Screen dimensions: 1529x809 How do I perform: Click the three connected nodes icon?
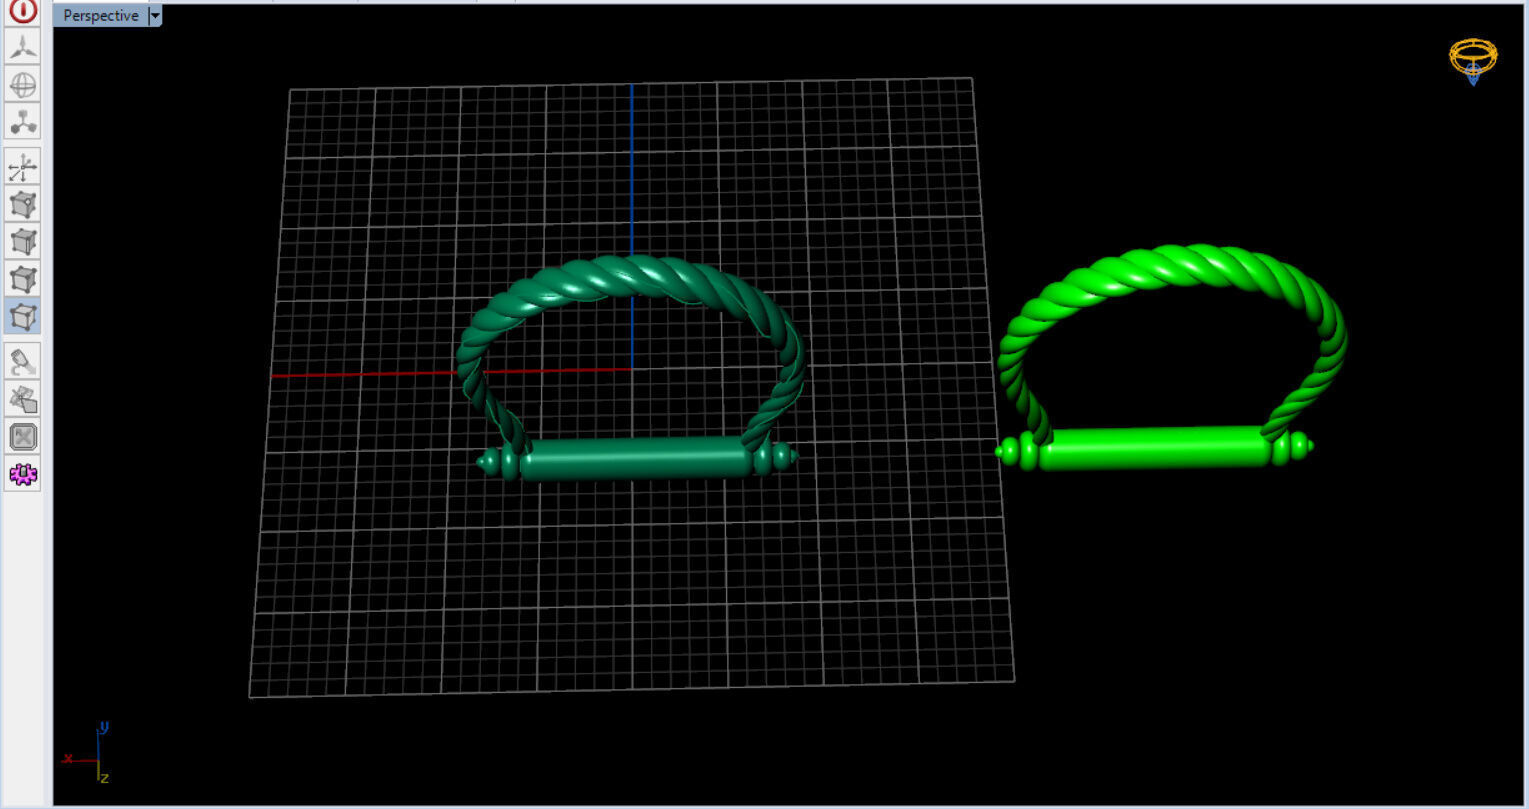tap(23, 122)
